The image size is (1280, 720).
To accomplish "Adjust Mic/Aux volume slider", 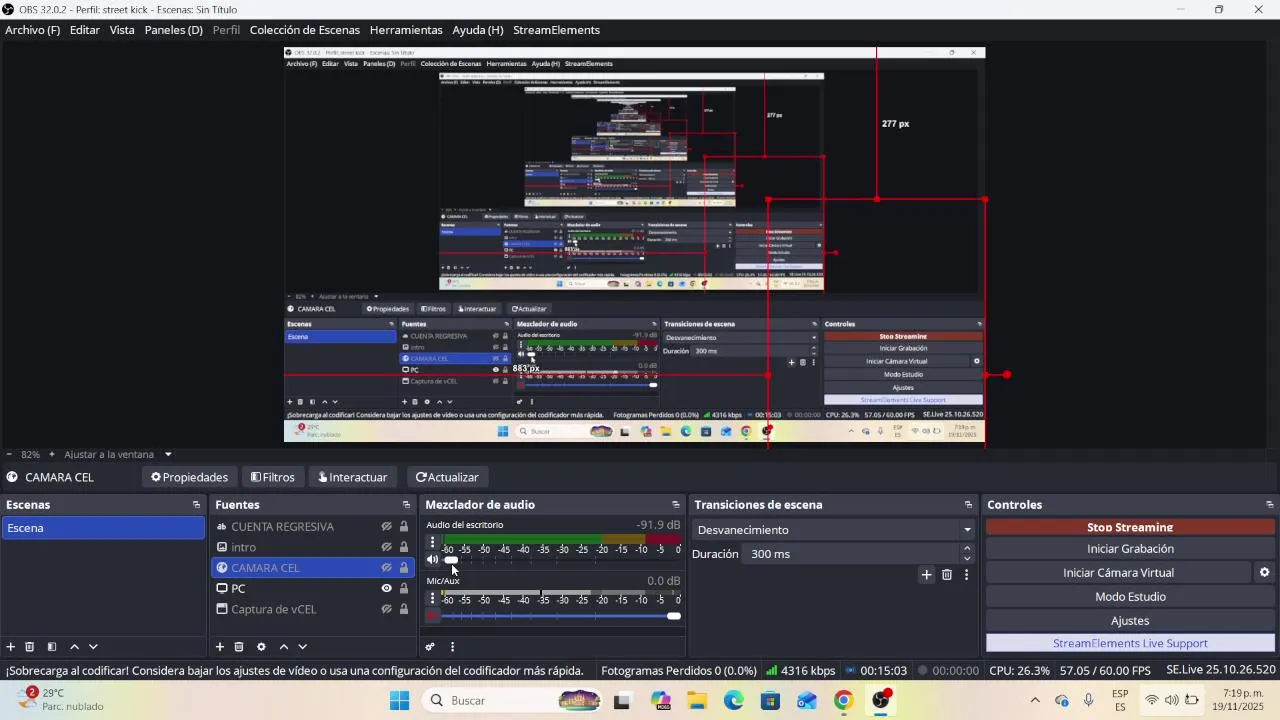I will click(561, 616).
